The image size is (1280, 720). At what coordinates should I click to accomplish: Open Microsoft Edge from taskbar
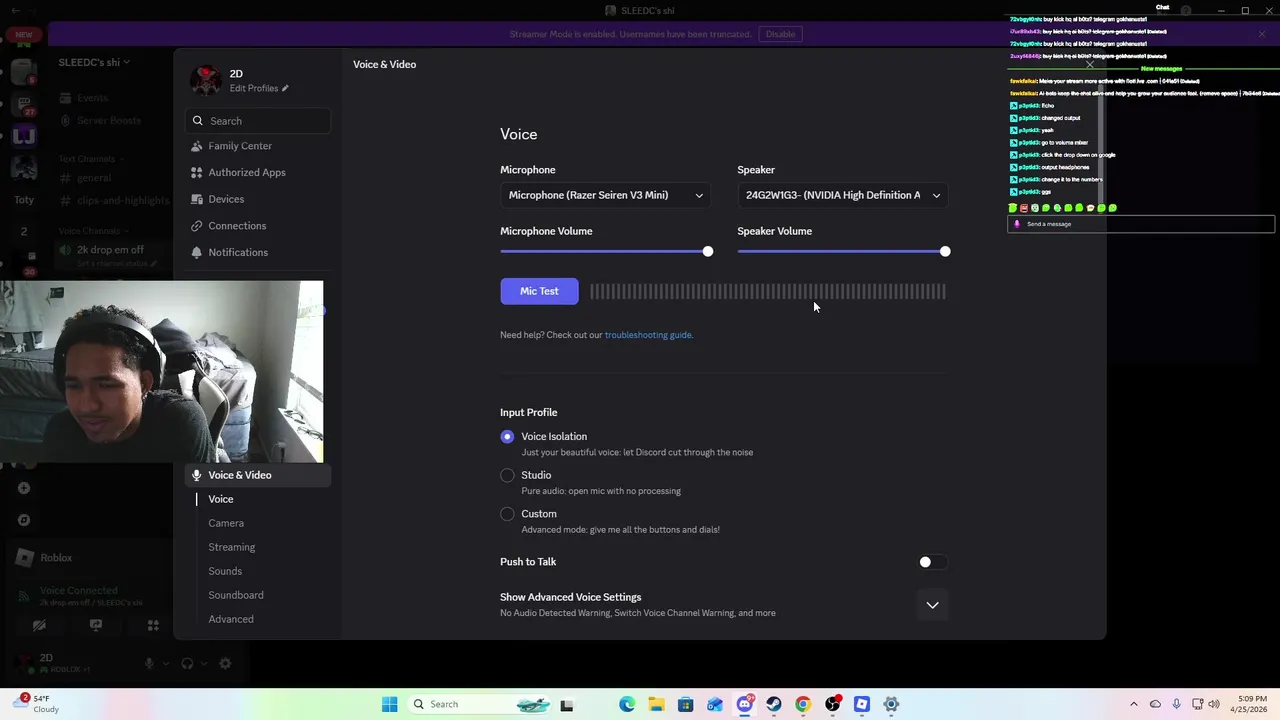(x=627, y=704)
